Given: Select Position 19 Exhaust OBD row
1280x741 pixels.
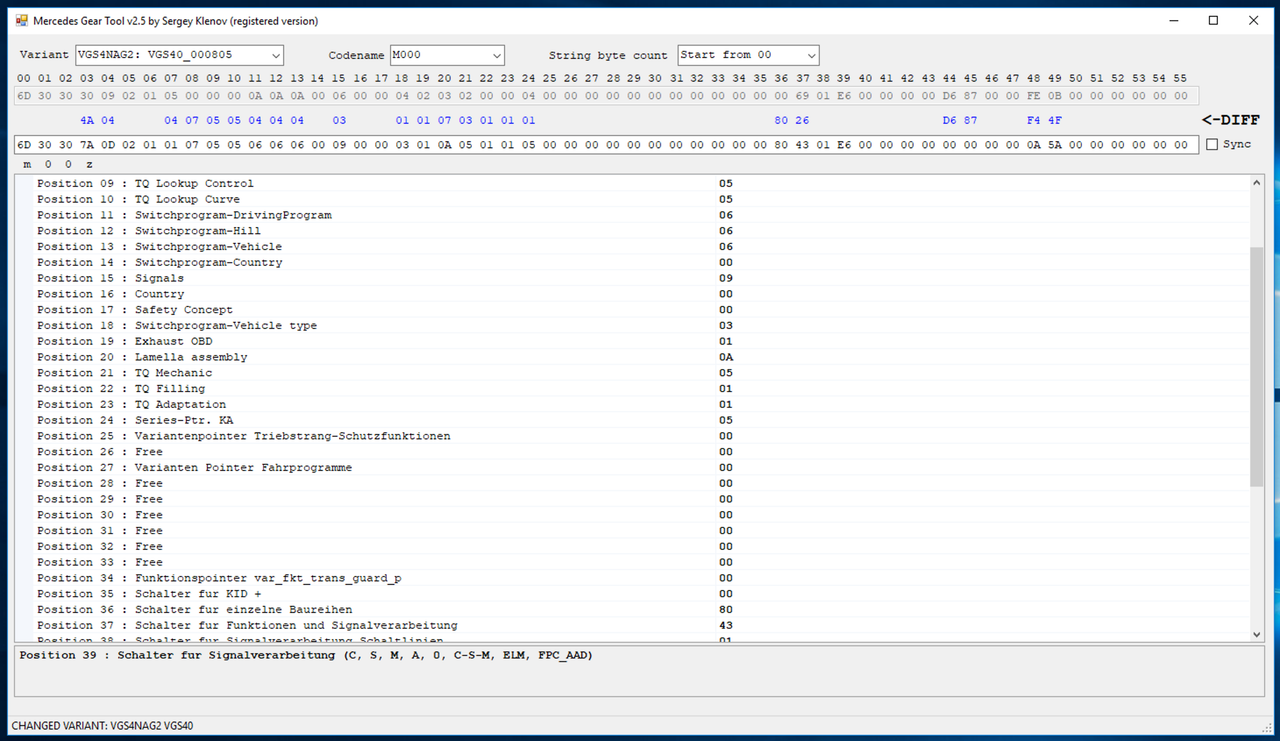Looking at the screenshot, I should 632,342.
